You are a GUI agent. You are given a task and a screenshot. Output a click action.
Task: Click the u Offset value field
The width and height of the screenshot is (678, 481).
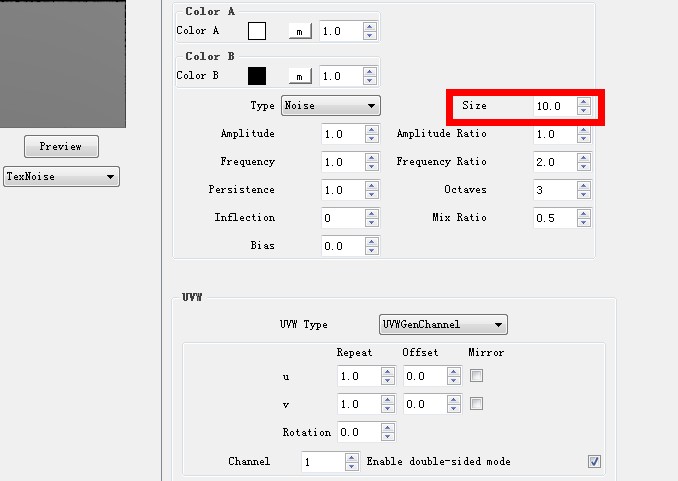425,376
